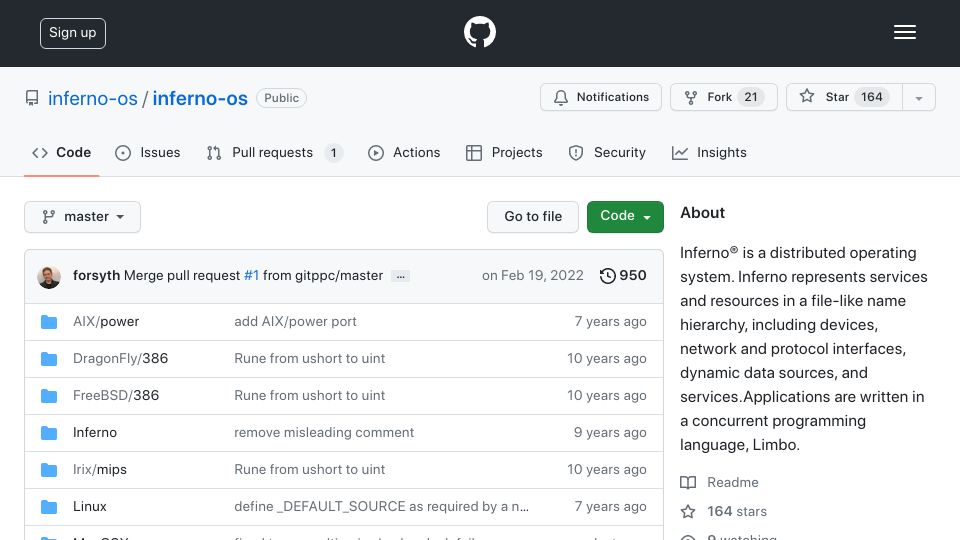
Task: Open forsyth author link
Action: pyautogui.click(x=96, y=276)
